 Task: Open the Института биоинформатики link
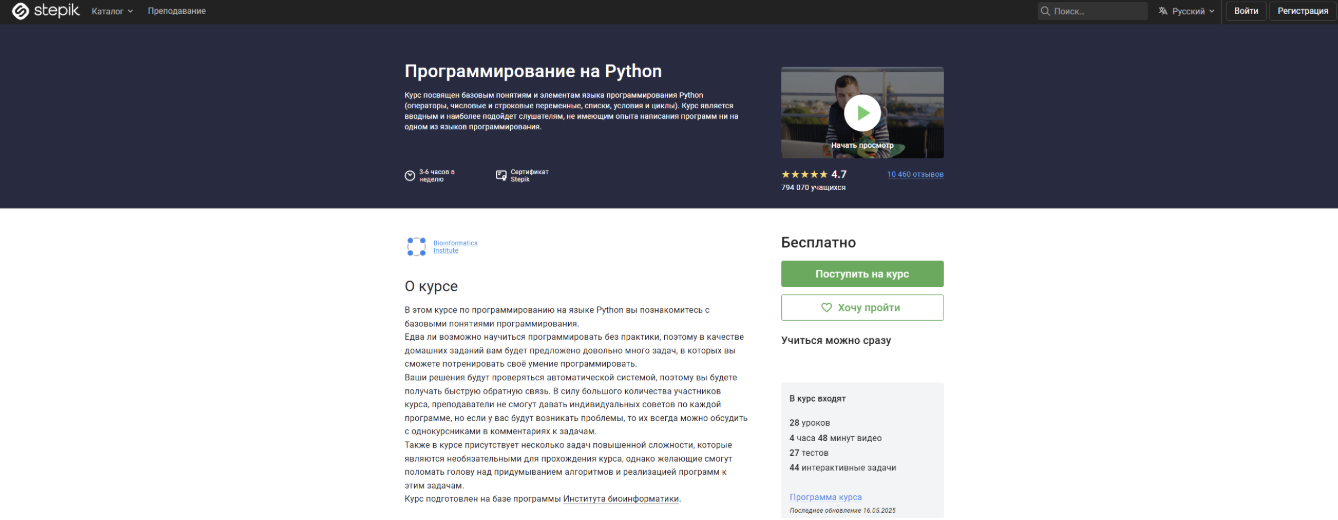click(x=621, y=498)
